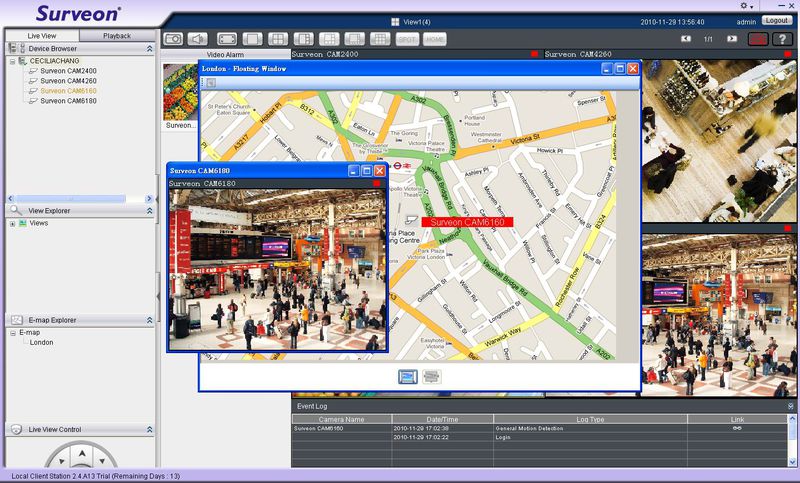Select Surveon CAM2400 in device tree
This screenshot has height=483, width=800.
68,71
